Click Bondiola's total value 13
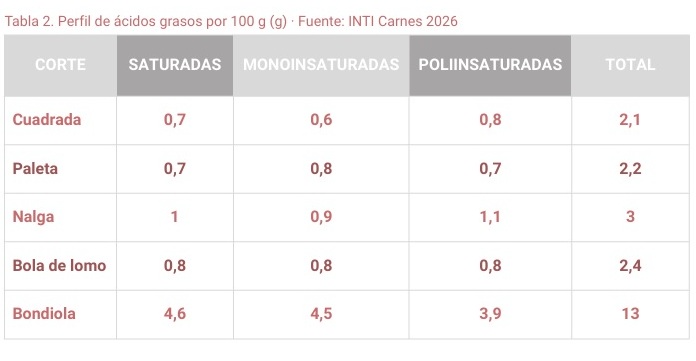This screenshot has height=361, width=696. click(x=630, y=314)
